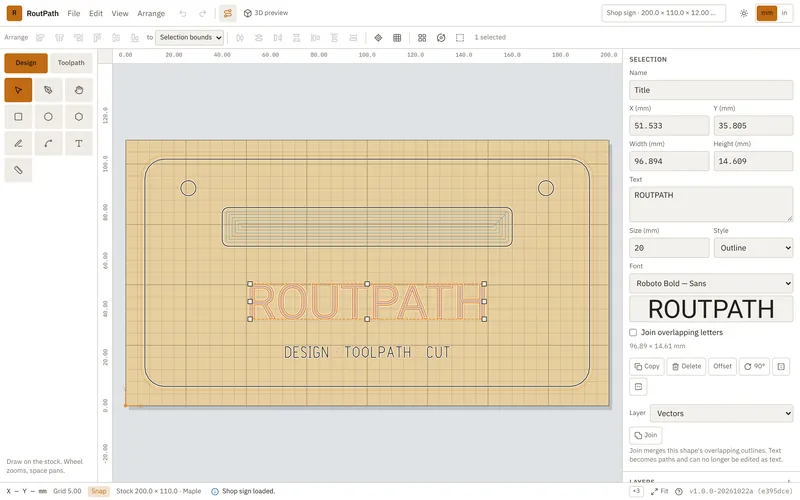Click the grid array icon
Viewport: 800px width, 500px height.
[x=397, y=37]
